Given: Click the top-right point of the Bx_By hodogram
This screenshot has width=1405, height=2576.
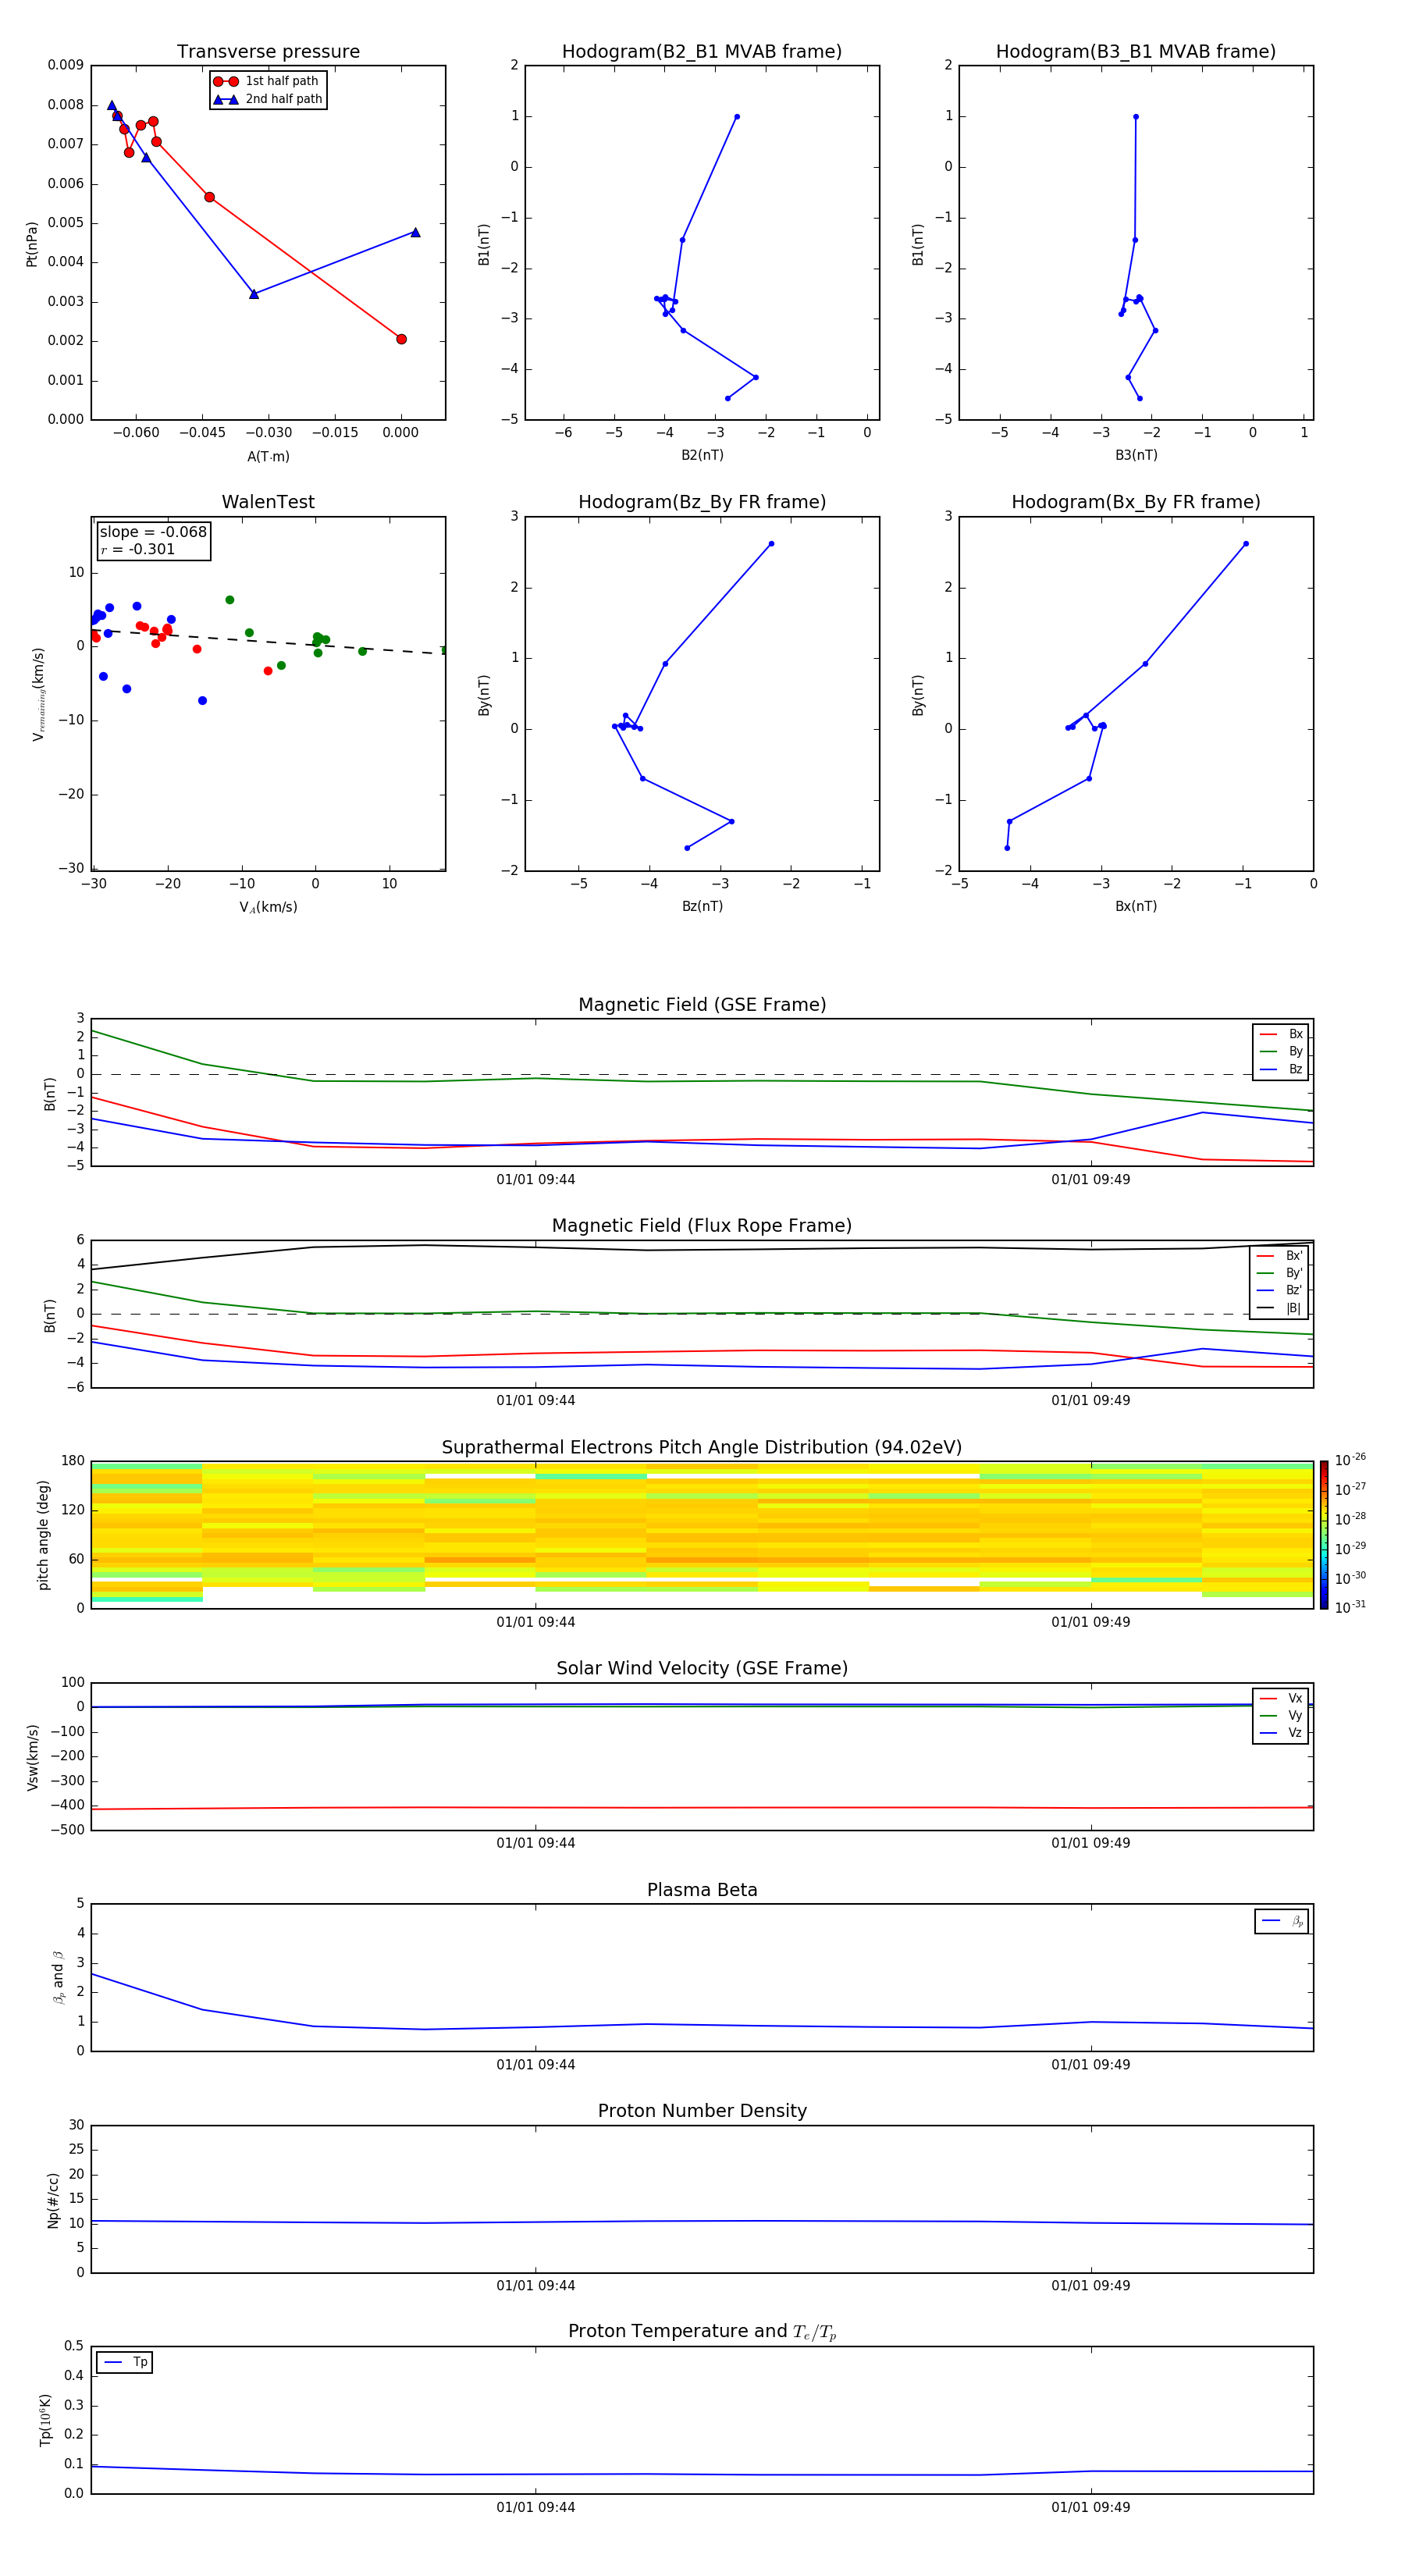Looking at the screenshot, I should 1245,544.
